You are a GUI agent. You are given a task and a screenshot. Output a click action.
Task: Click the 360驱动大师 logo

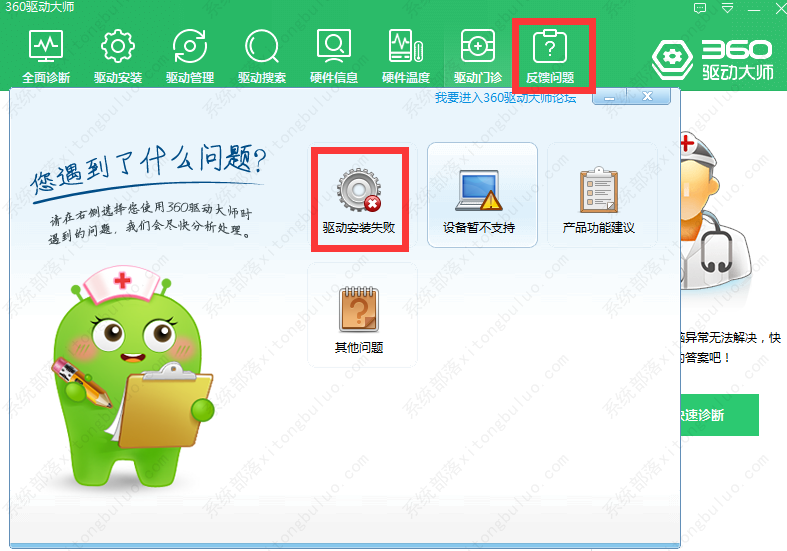(x=712, y=60)
